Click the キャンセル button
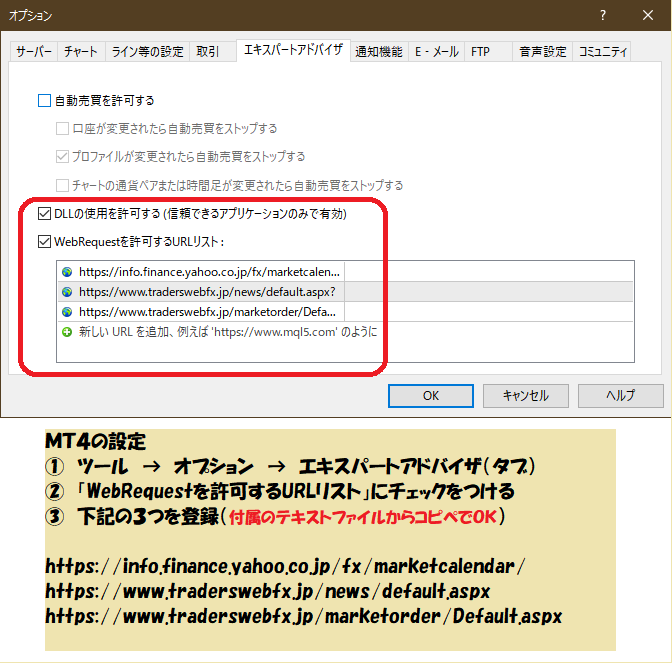Viewport: 672px width, 663px height. coord(525,396)
